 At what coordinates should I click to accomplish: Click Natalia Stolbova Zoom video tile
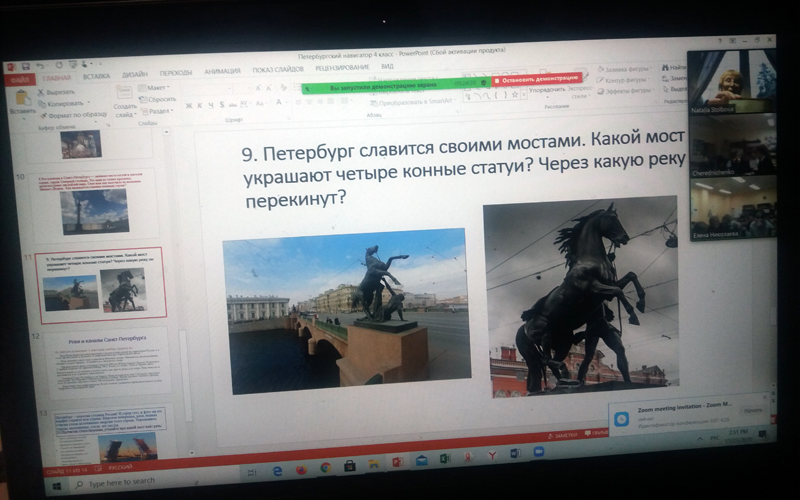(731, 82)
